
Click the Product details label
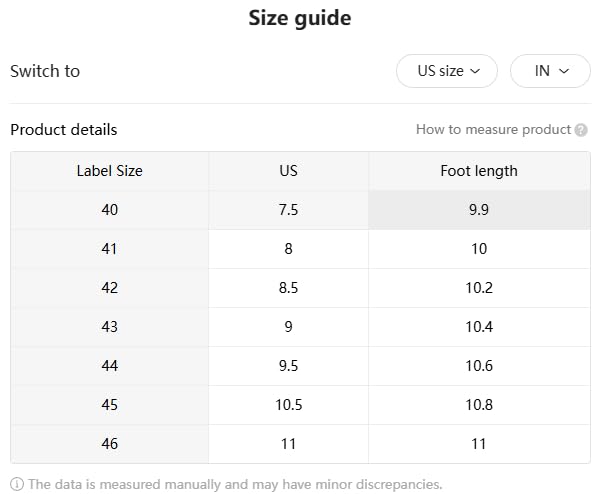click(64, 130)
